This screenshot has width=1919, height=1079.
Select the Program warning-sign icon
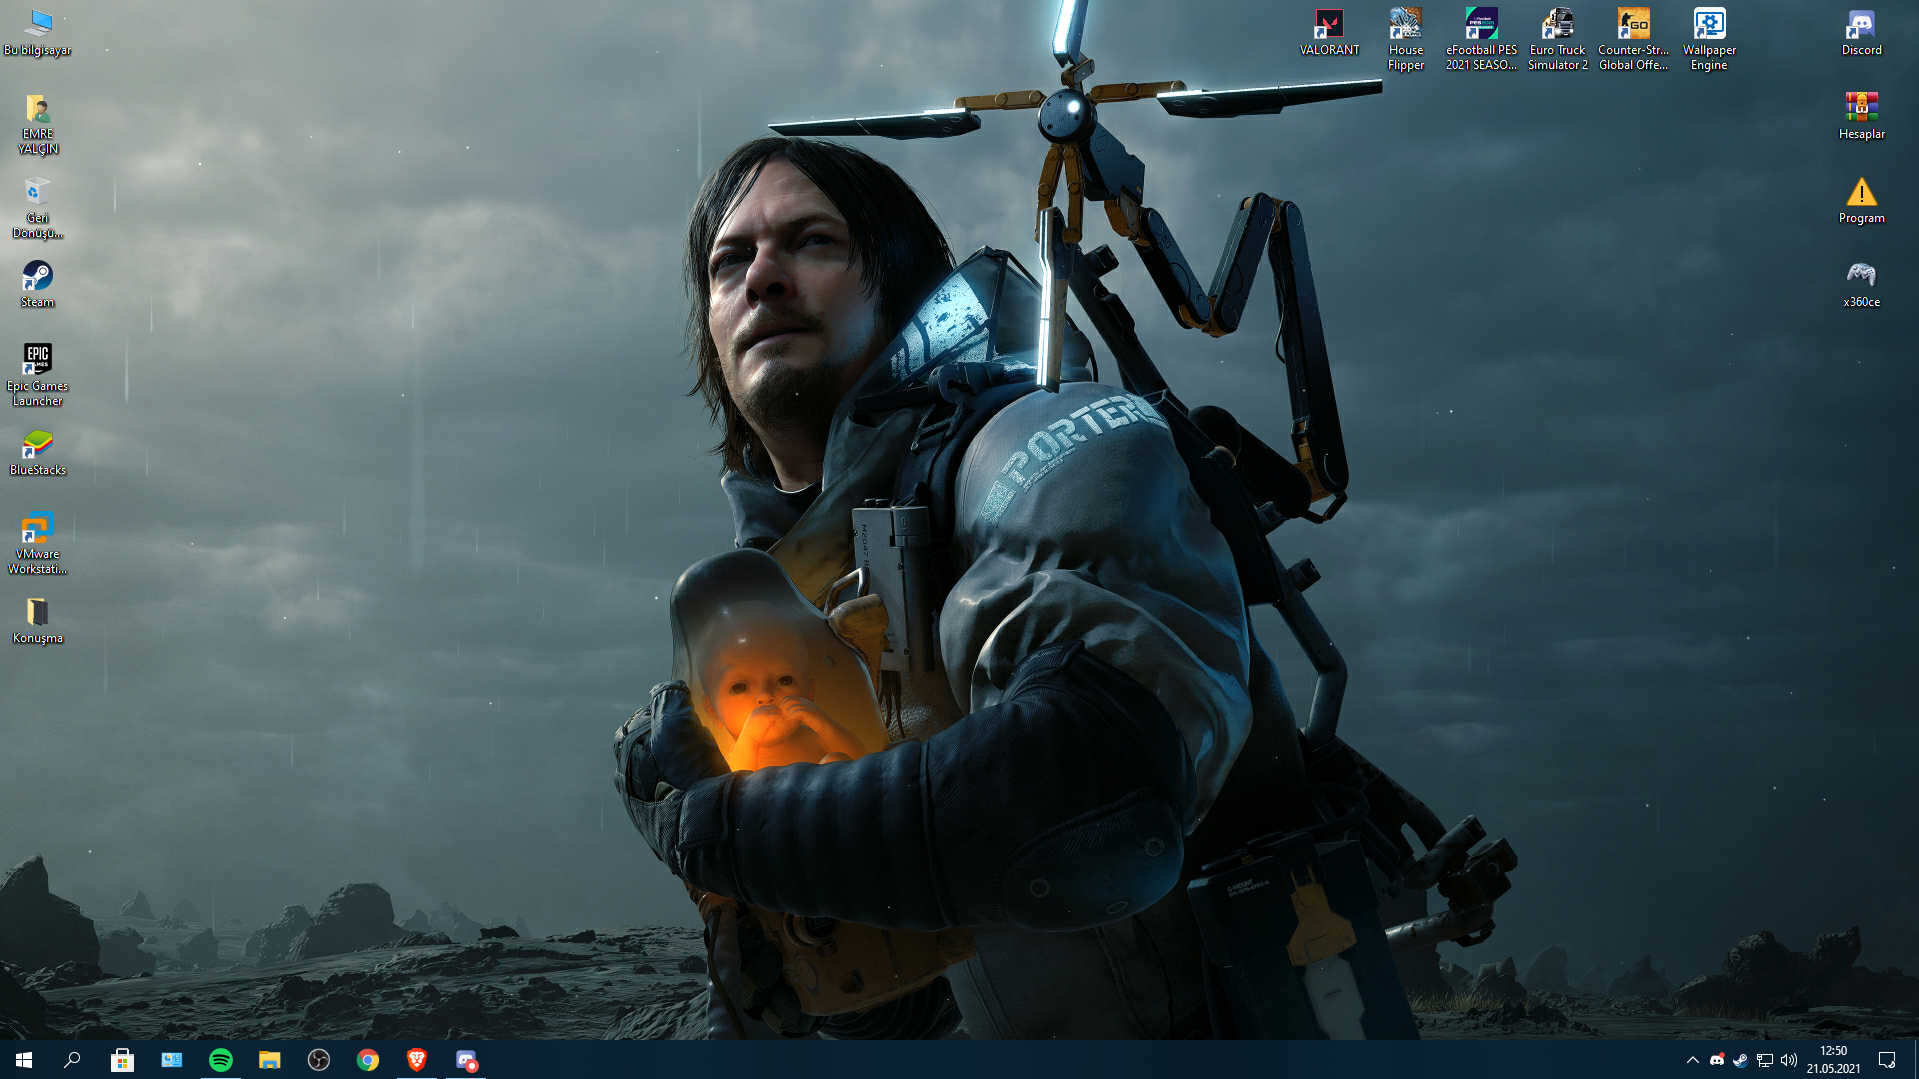[x=1861, y=201]
